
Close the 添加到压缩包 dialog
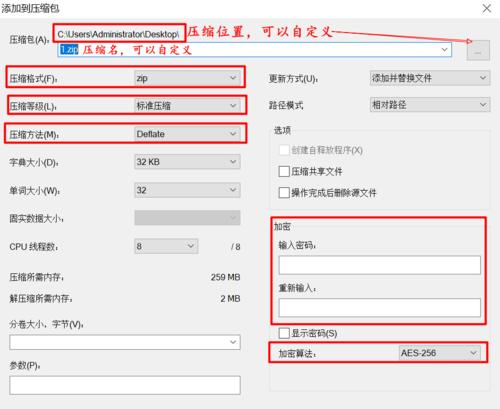[x=487, y=8]
